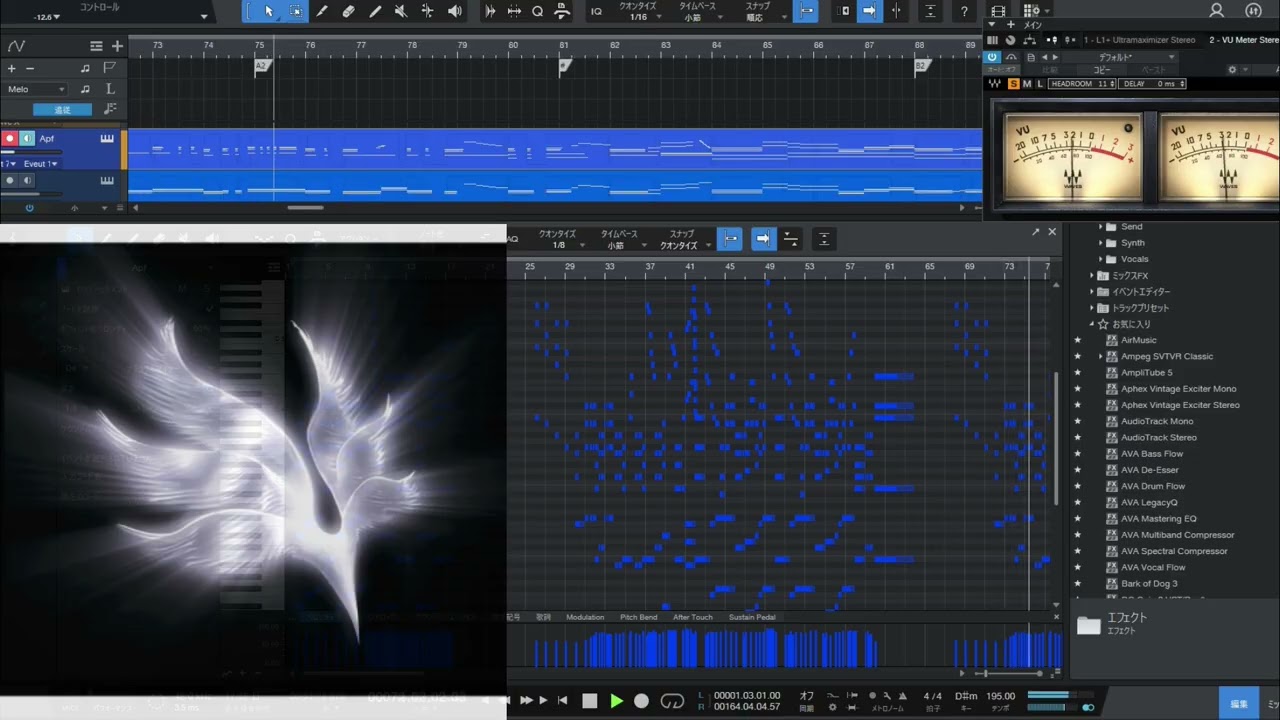Image resolution: width=1280 pixels, height=720 pixels.
Task: Click the コピー copy button in plugin header
Action: point(1102,70)
